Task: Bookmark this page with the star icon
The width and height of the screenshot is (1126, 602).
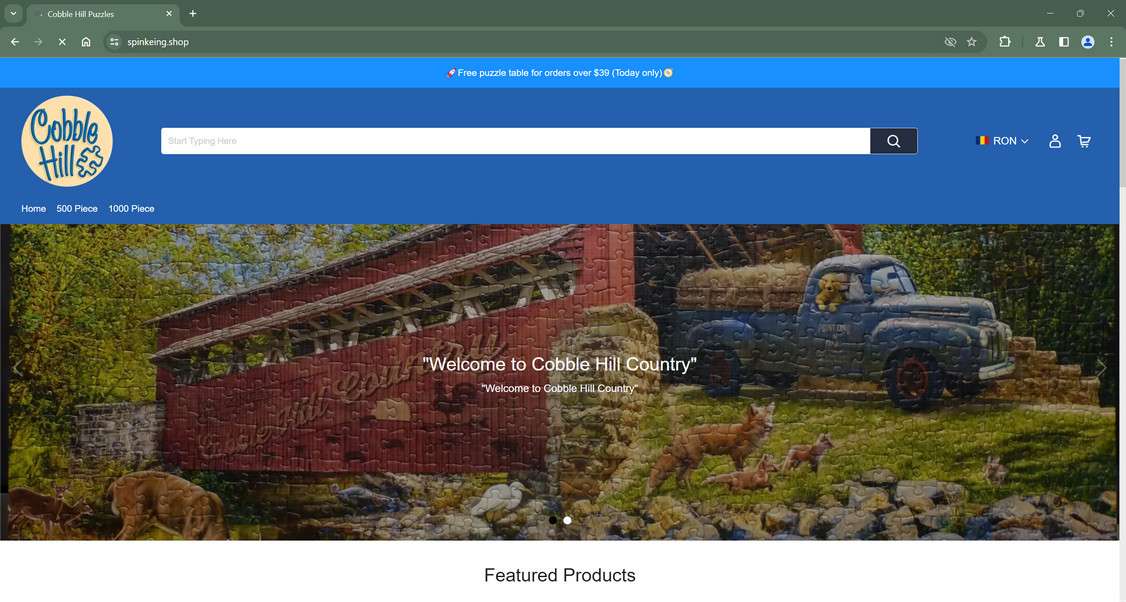Action: click(x=972, y=42)
